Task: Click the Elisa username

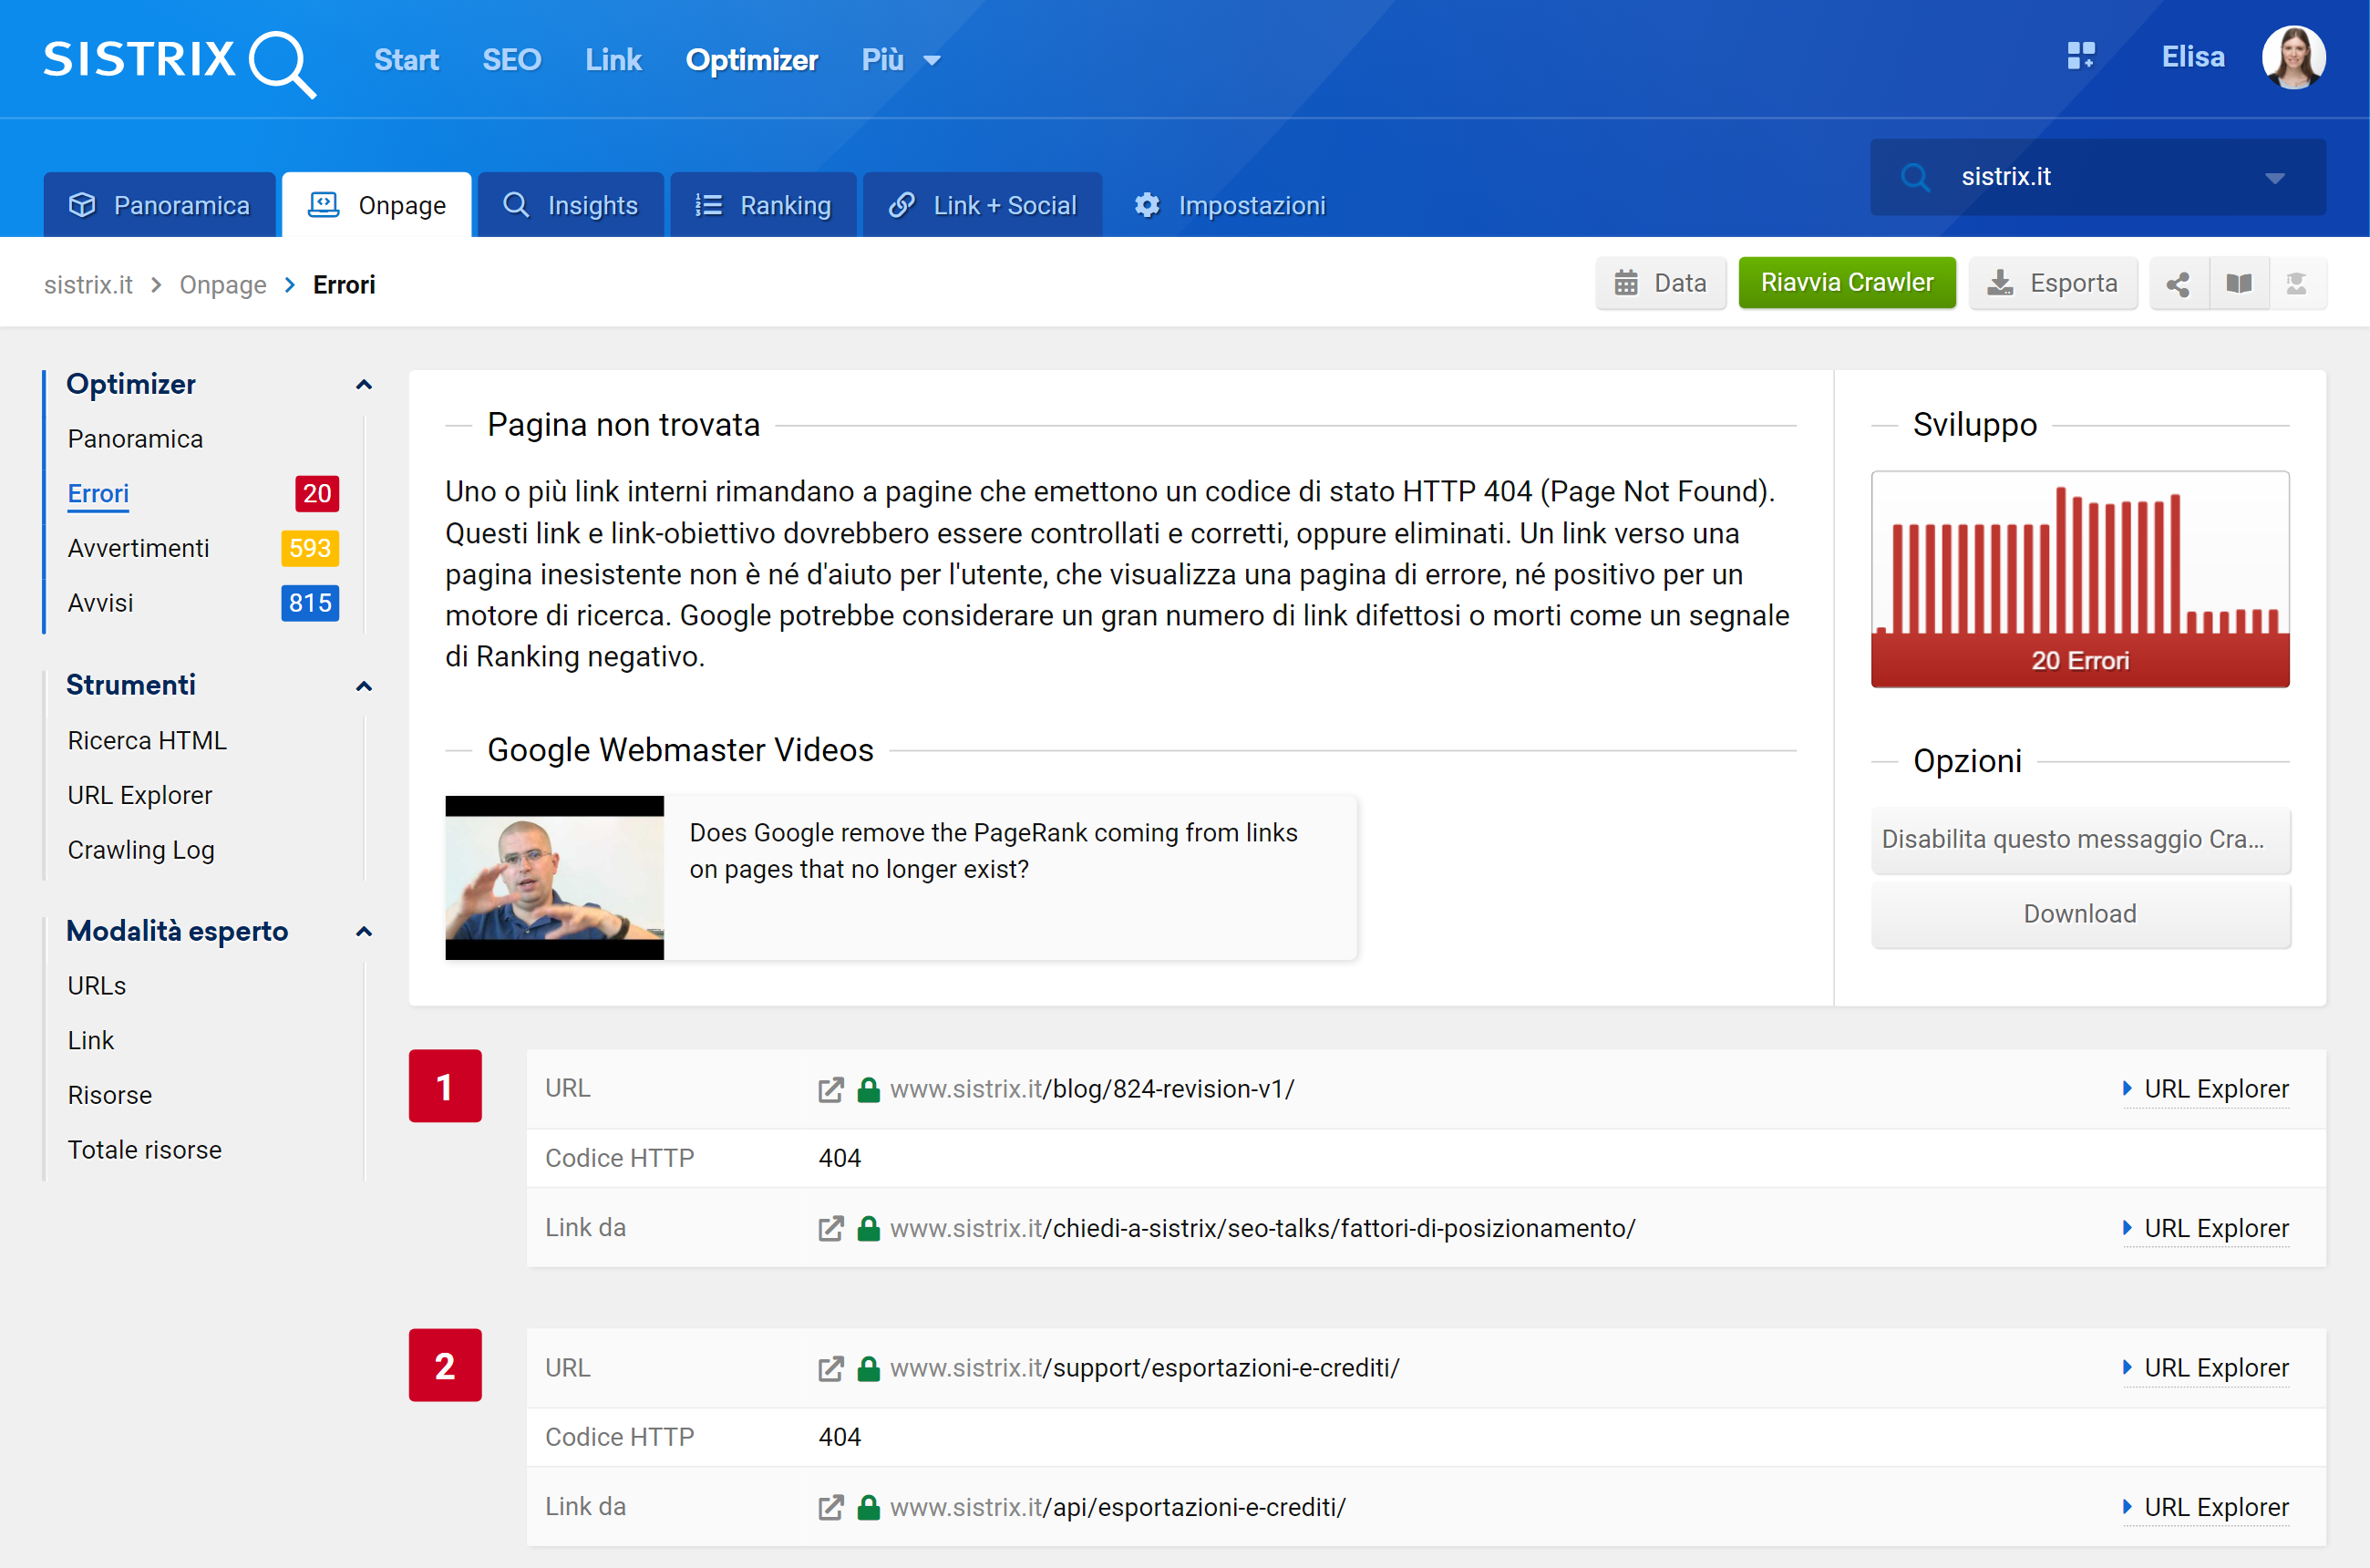Action: click(2193, 57)
